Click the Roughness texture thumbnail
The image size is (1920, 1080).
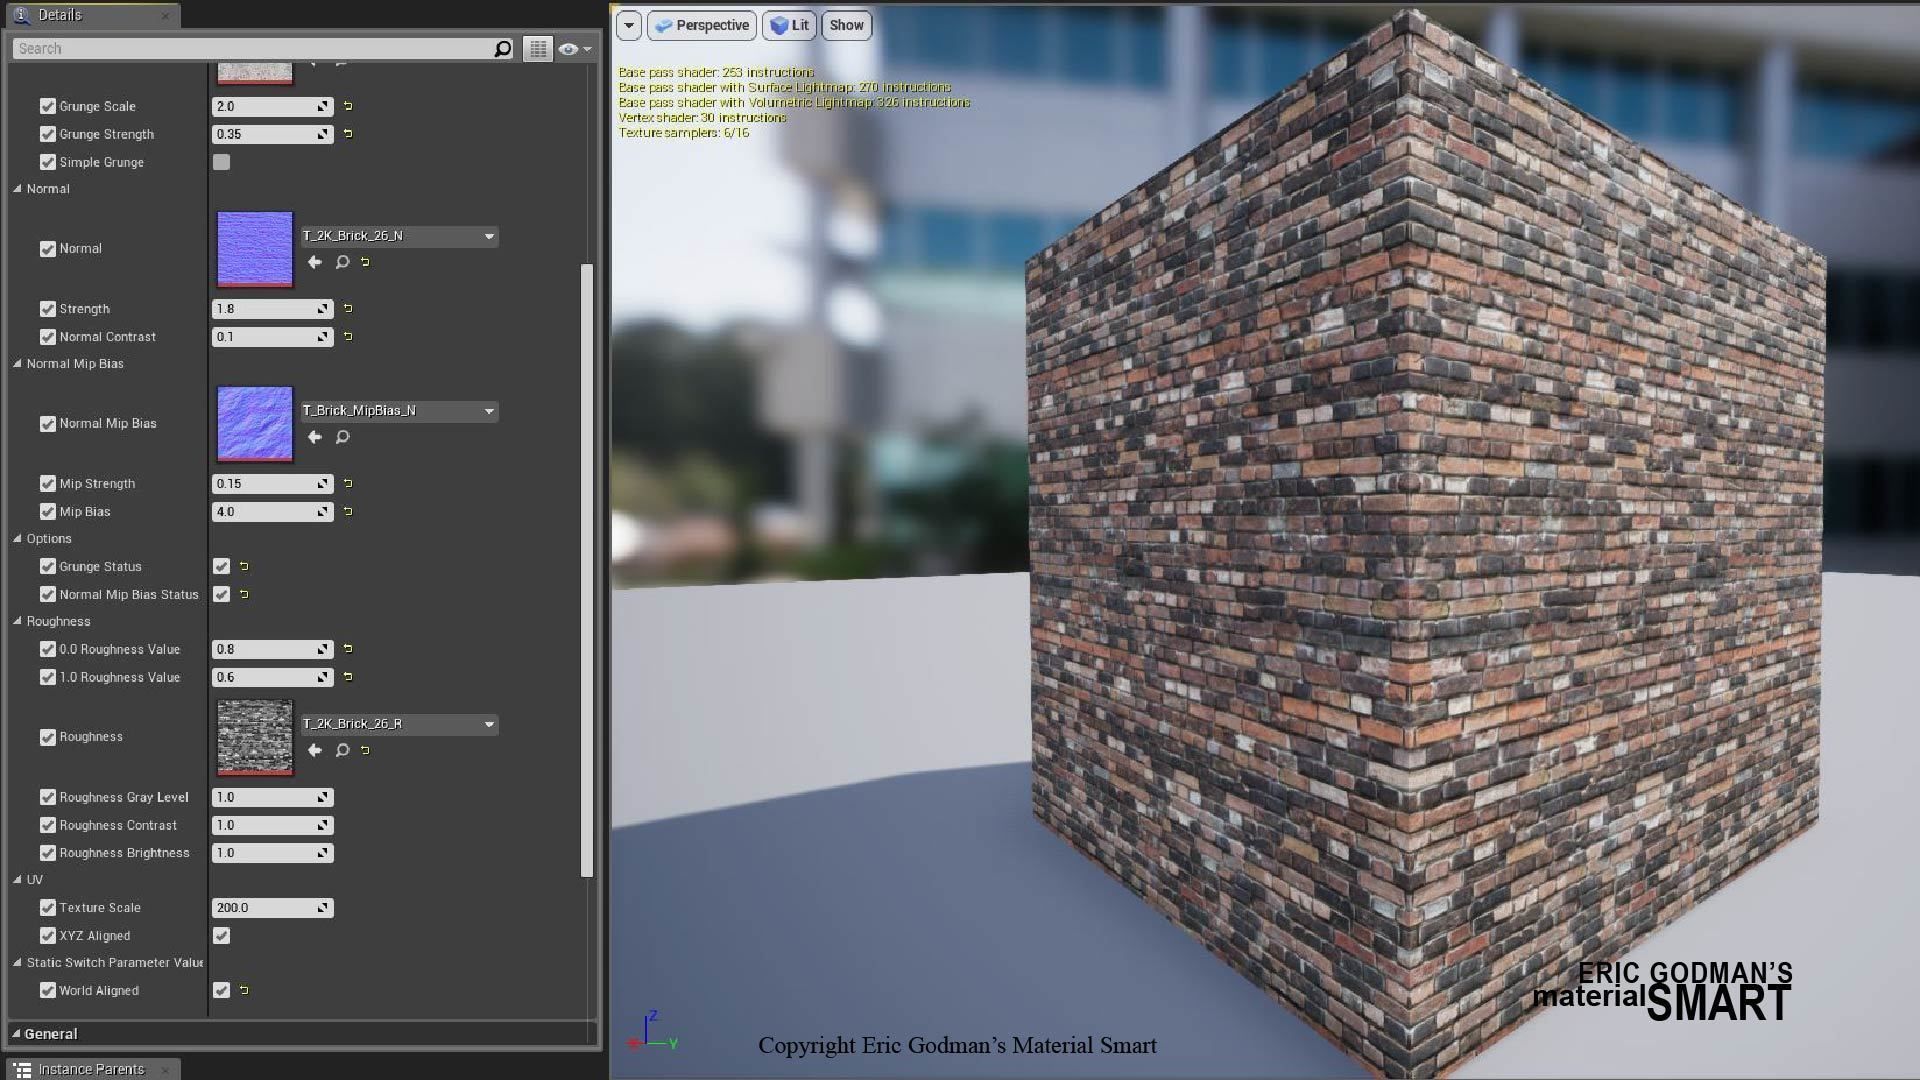(x=255, y=737)
